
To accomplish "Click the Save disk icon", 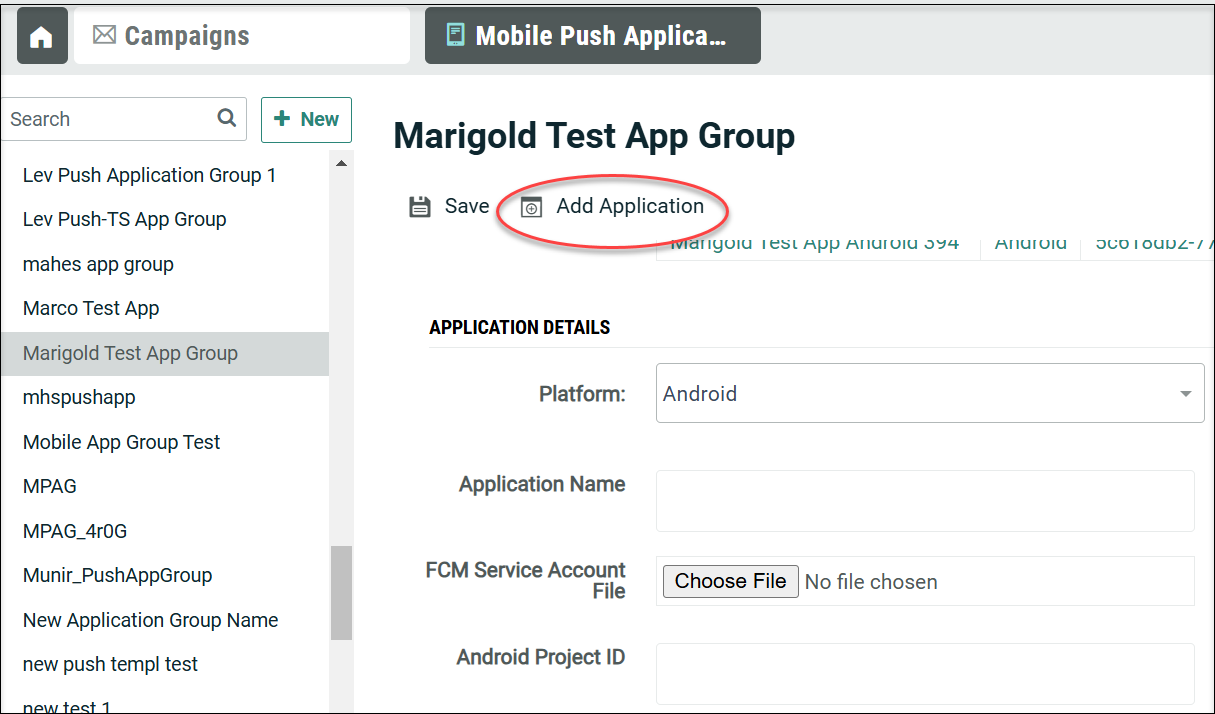I will (x=420, y=207).
